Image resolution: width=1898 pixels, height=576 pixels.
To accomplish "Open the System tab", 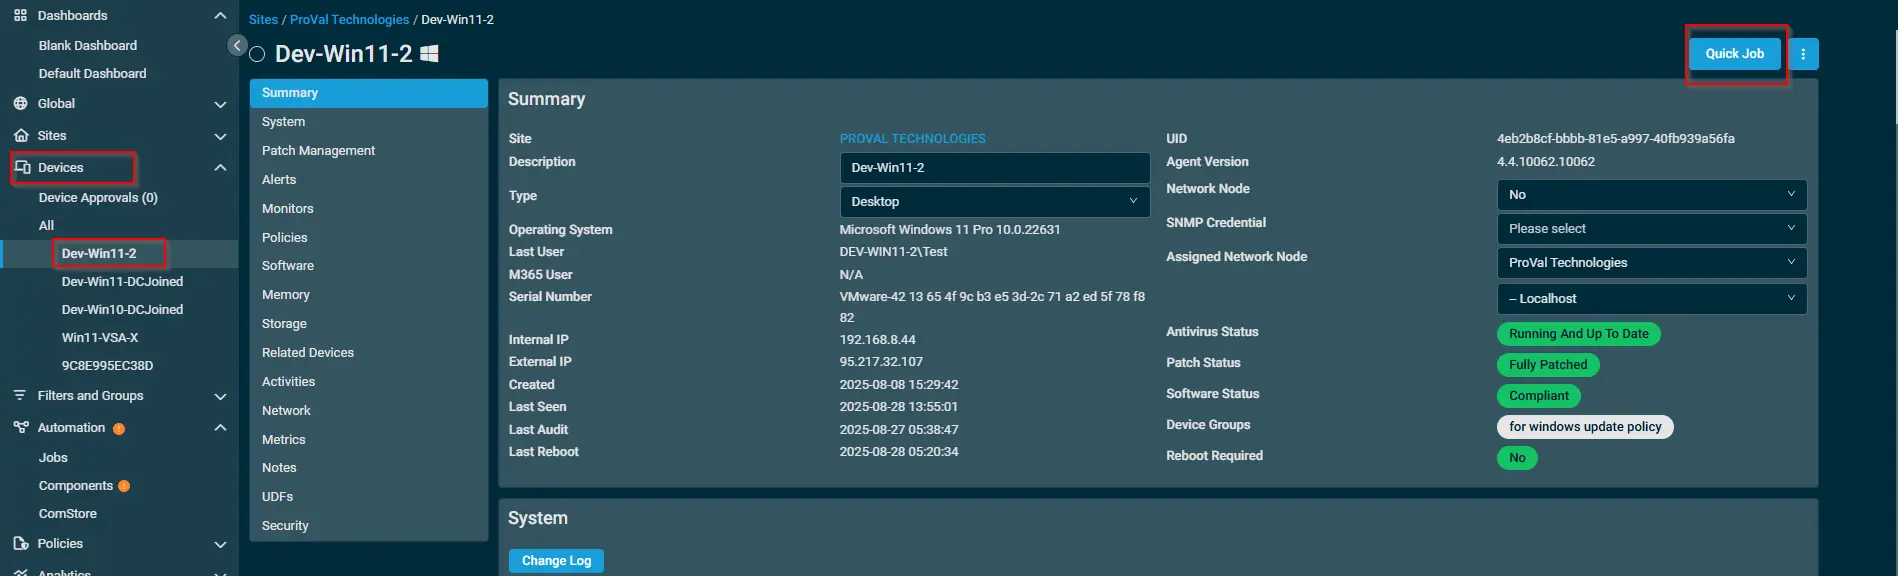I will [369, 122].
